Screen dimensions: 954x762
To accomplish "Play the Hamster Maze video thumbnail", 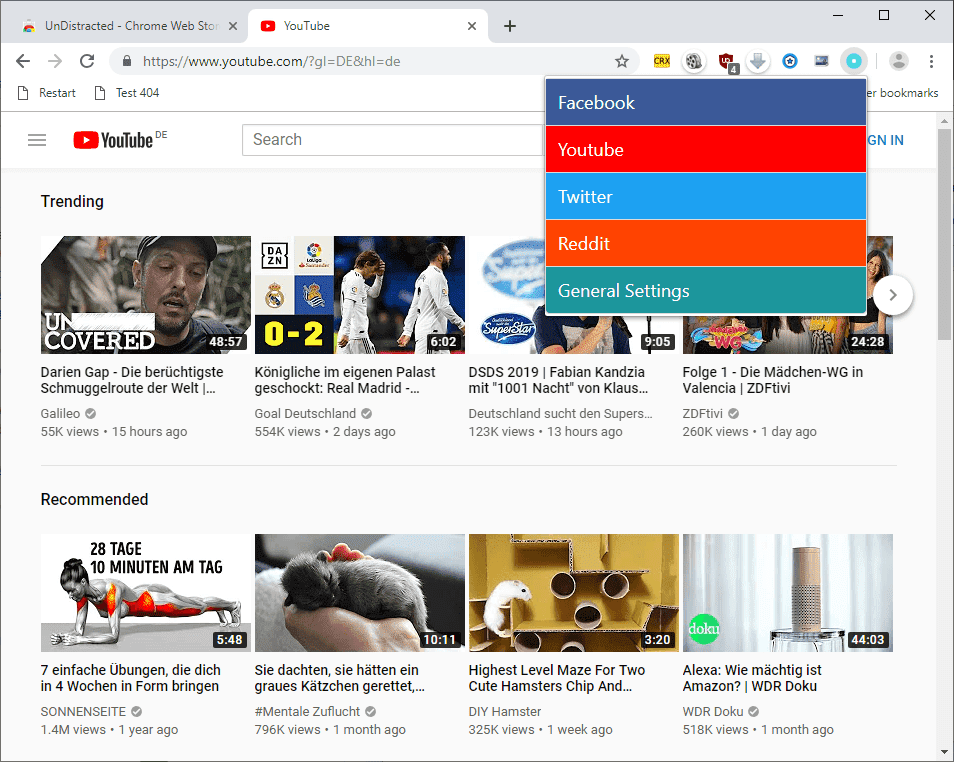I will click(573, 593).
